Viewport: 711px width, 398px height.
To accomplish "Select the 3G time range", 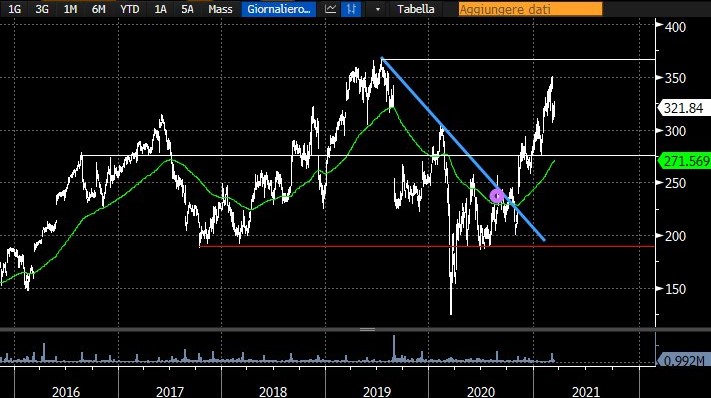I will click(x=42, y=9).
